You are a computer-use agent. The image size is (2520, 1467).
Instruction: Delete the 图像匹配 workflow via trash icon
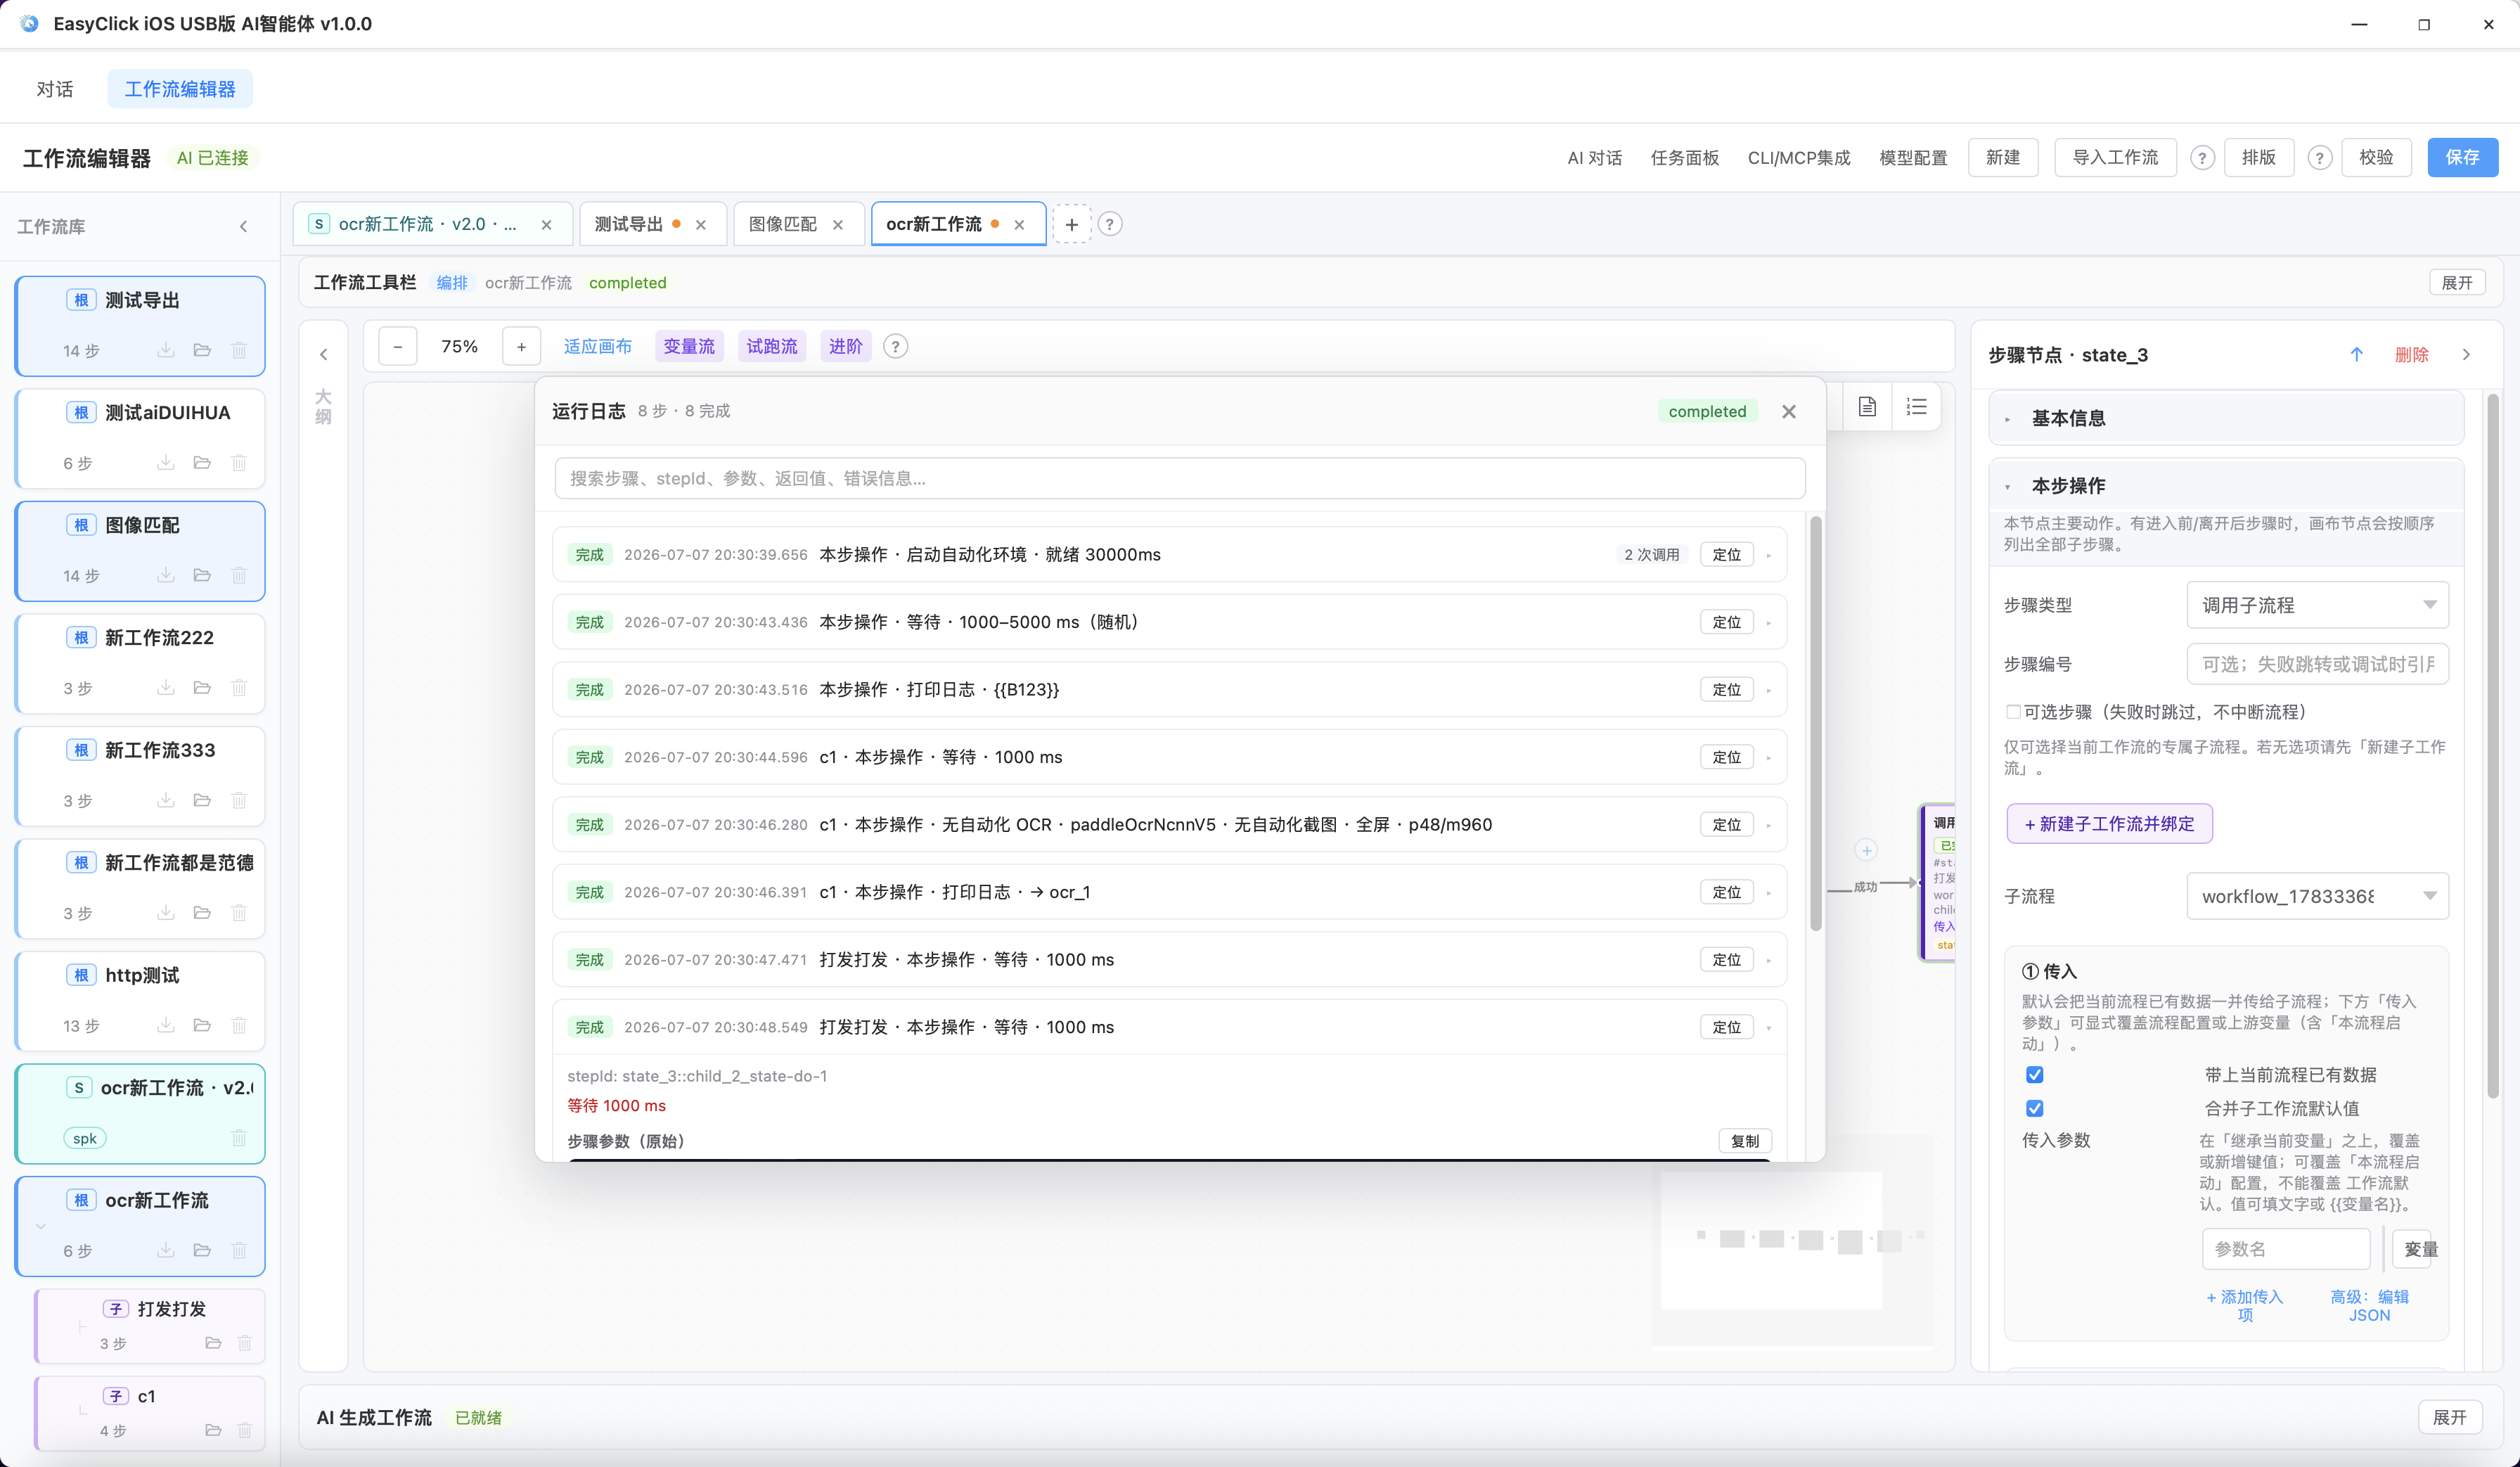(239, 575)
